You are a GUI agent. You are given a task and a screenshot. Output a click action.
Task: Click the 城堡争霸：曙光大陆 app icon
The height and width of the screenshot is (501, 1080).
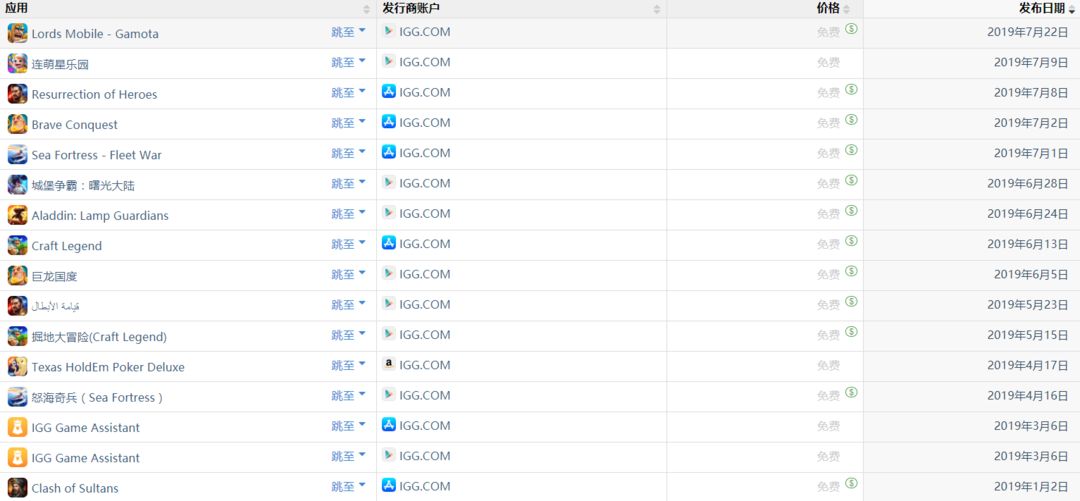tap(17, 185)
